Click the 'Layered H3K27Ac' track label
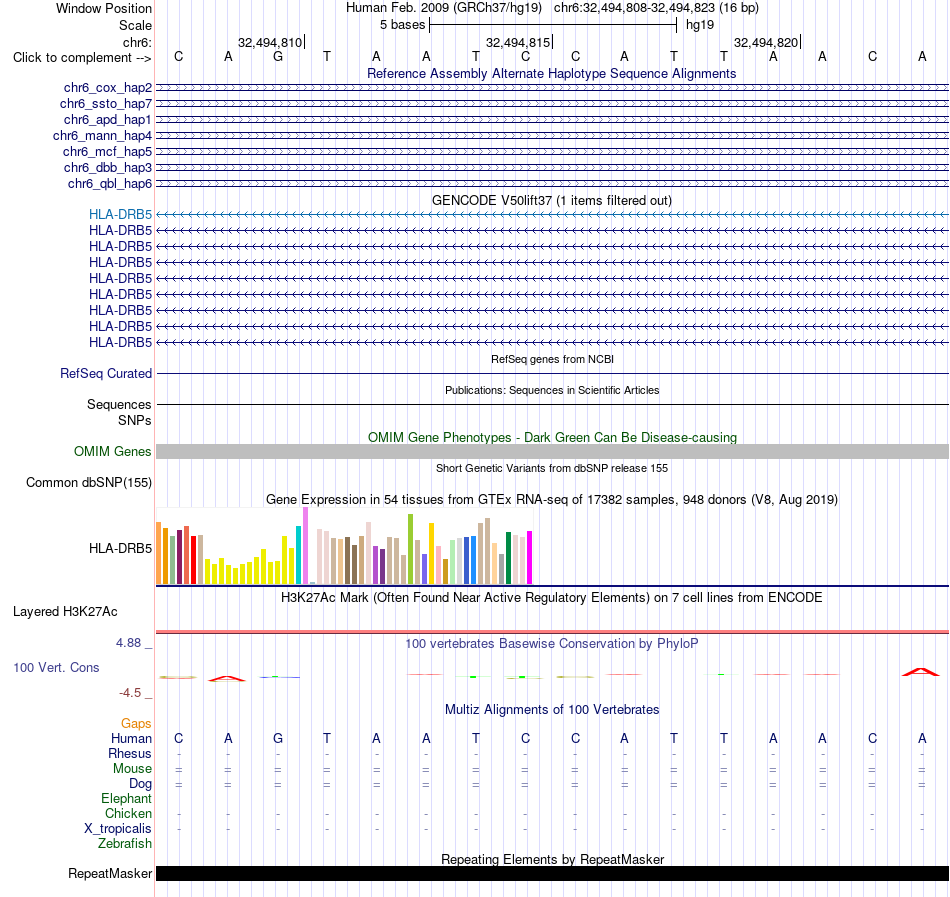 pyautogui.click(x=65, y=612)
